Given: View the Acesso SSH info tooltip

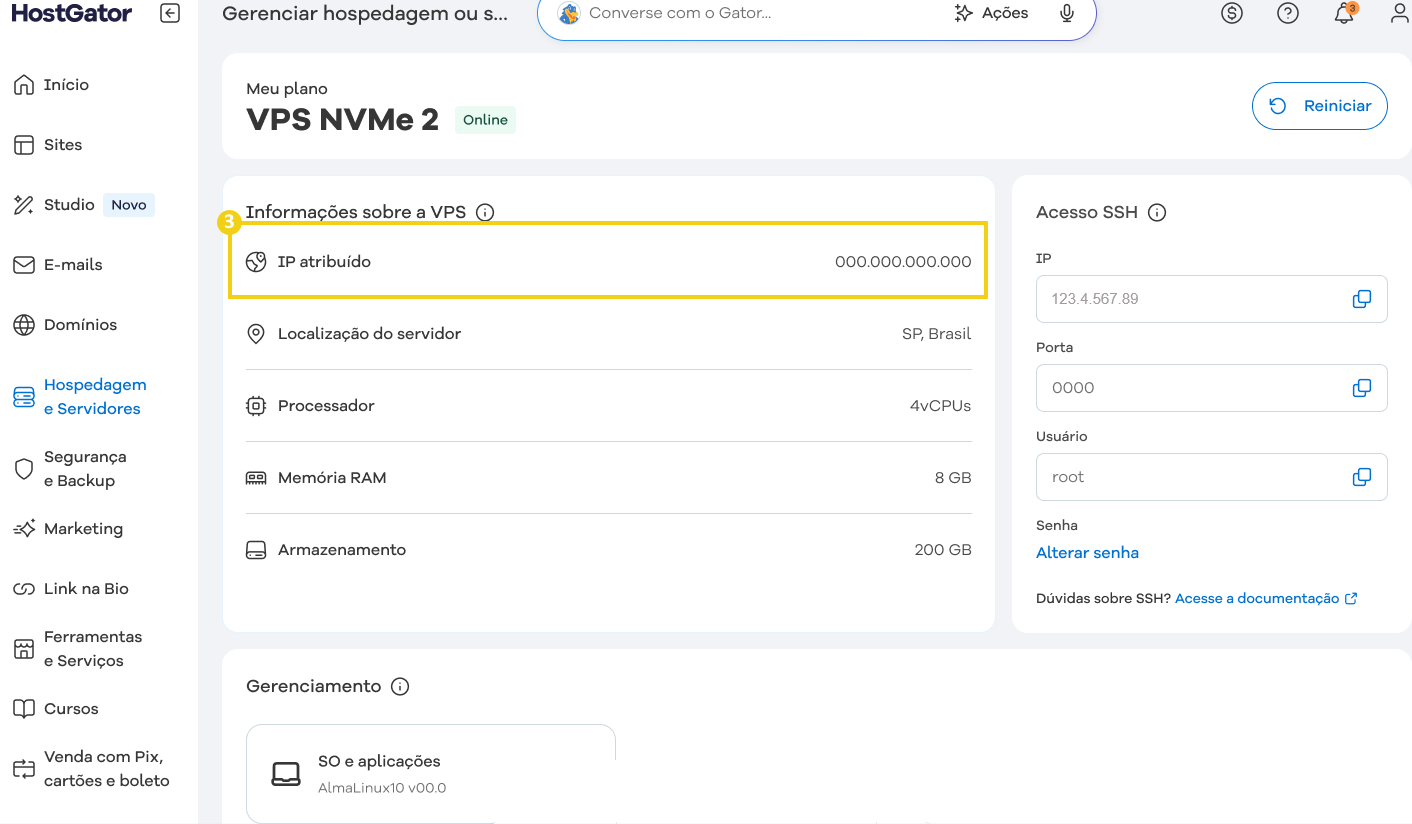Looking at the screenshot, I should point(1157,212).
